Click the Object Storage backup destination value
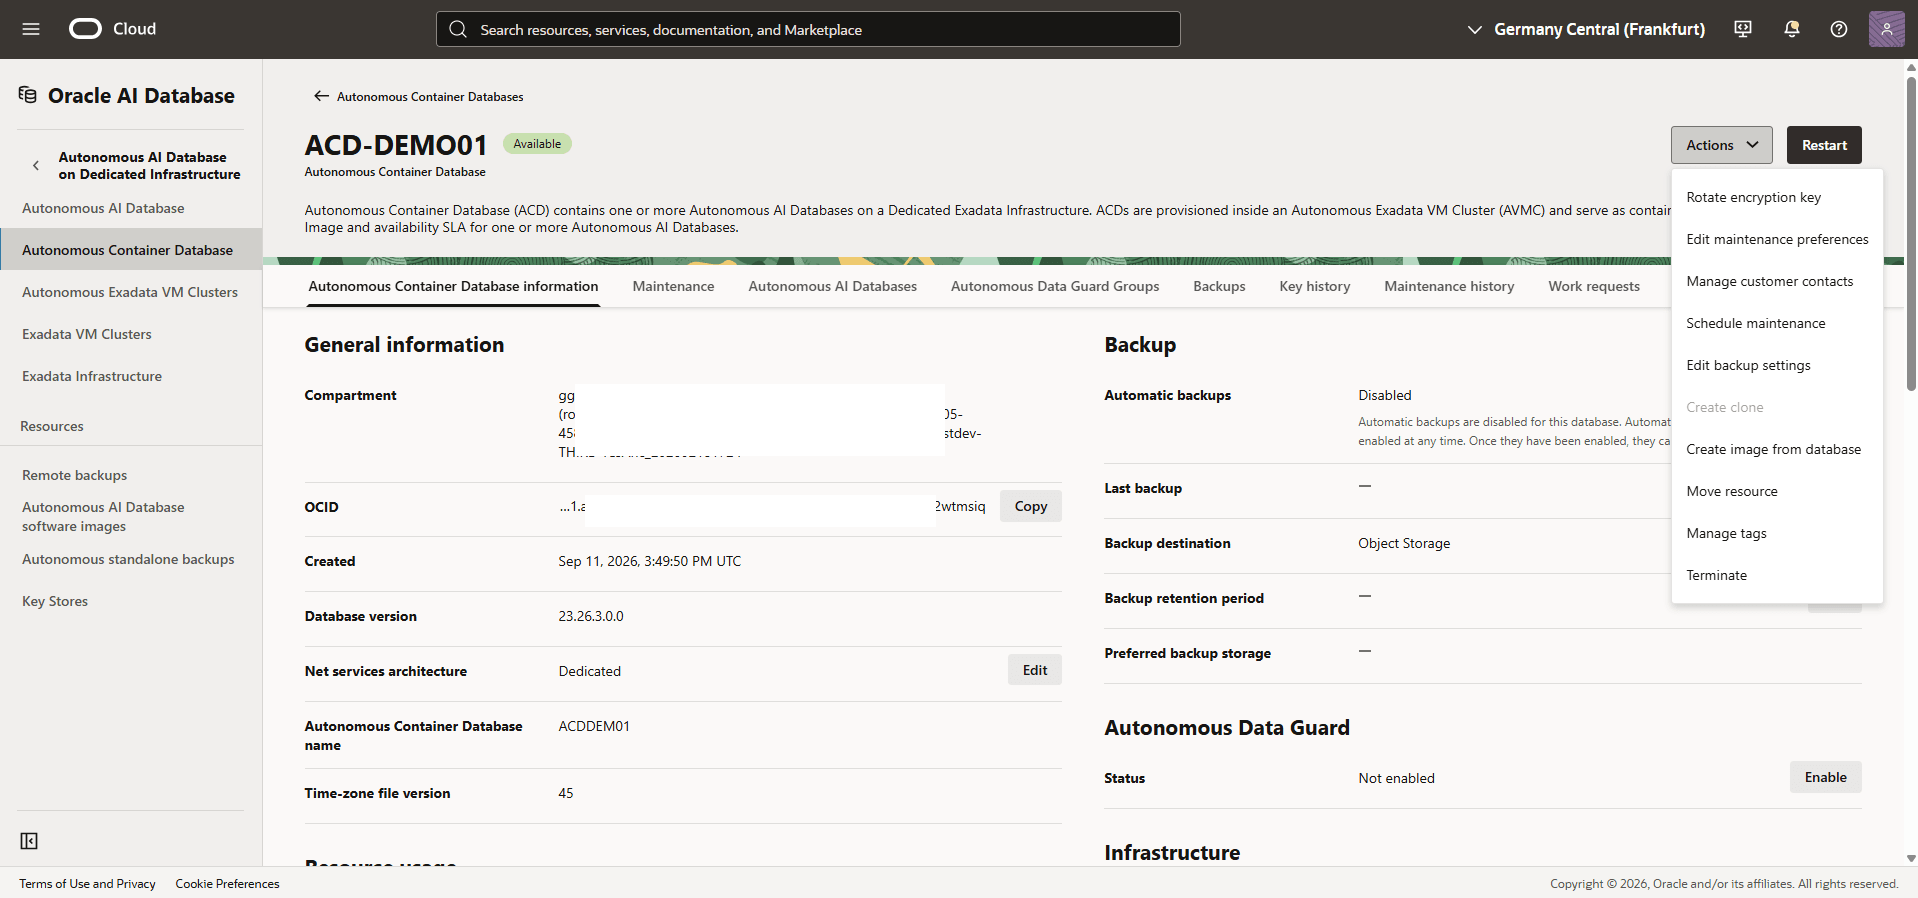Viewport: 1918px width, 898px height. [1404, 543]
